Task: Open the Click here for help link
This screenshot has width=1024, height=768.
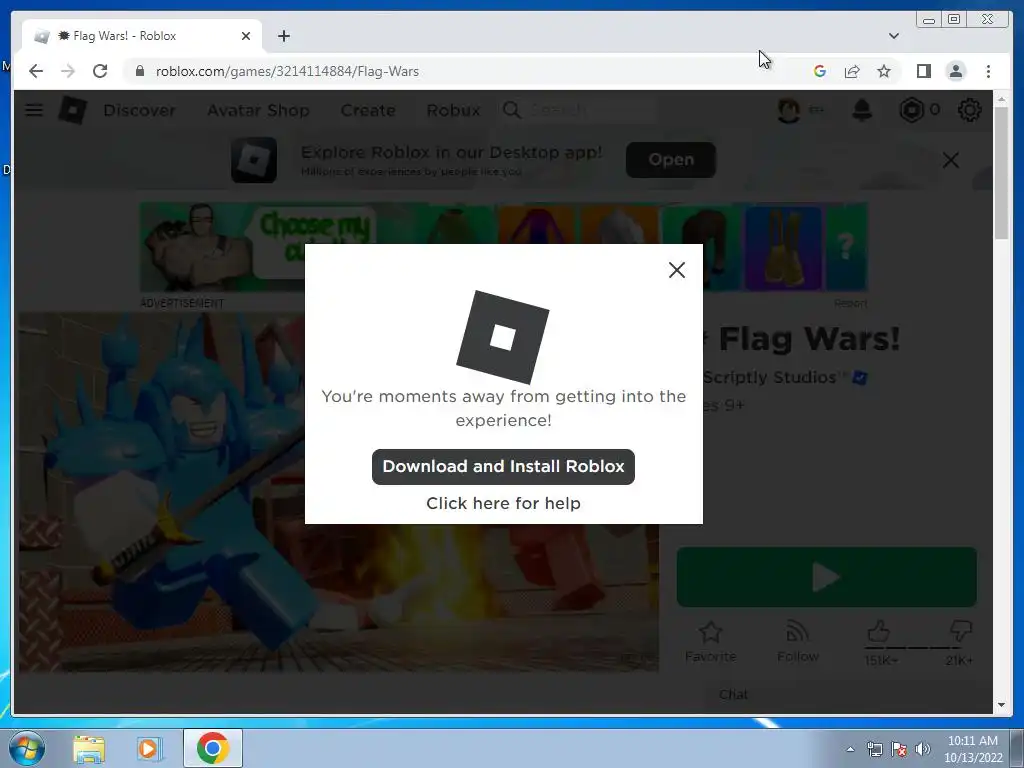Action: click(503, 503)
